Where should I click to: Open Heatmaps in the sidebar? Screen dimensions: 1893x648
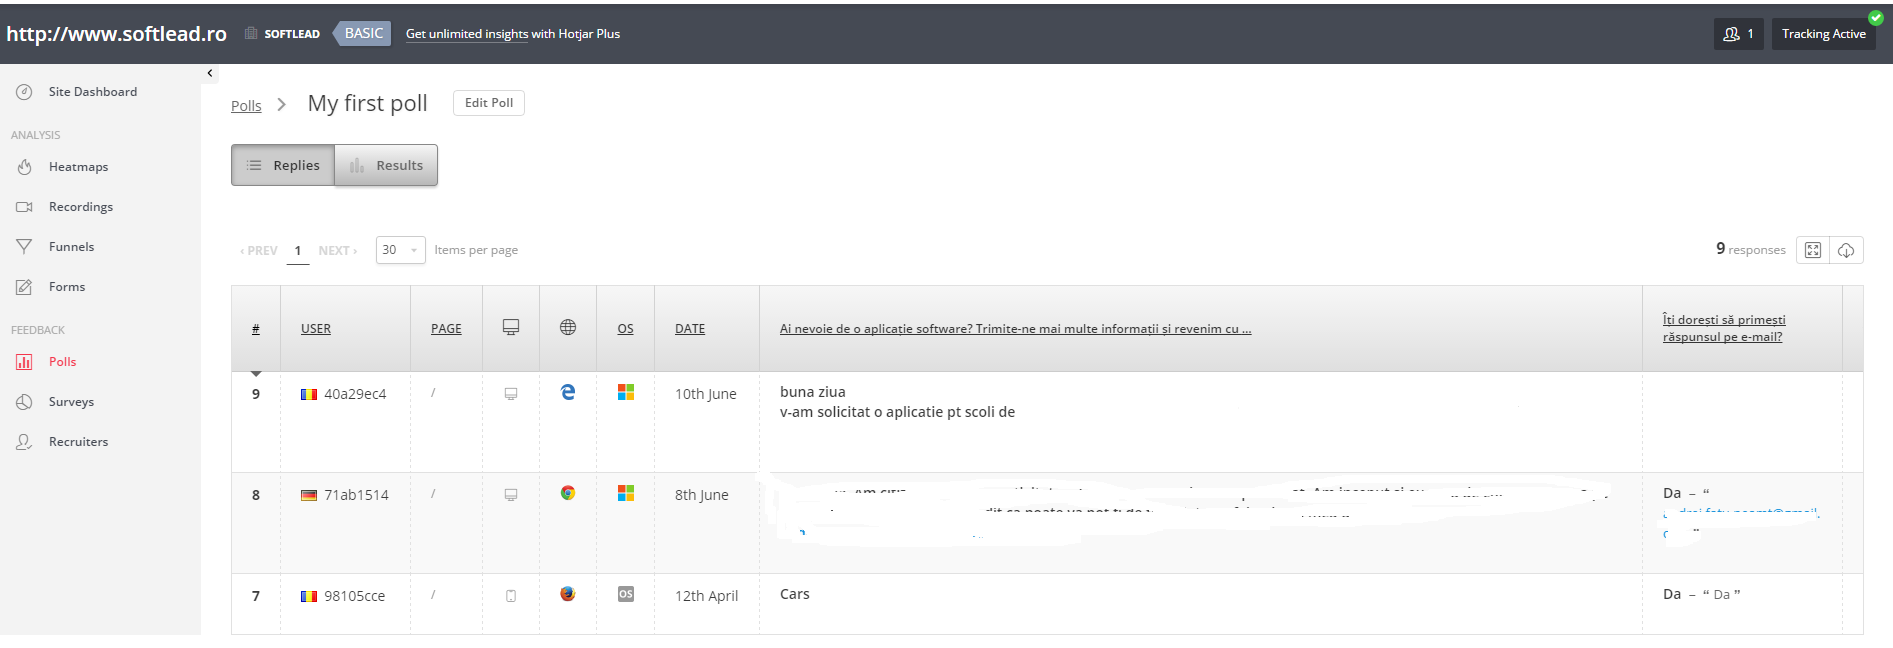tap(78, 167)
